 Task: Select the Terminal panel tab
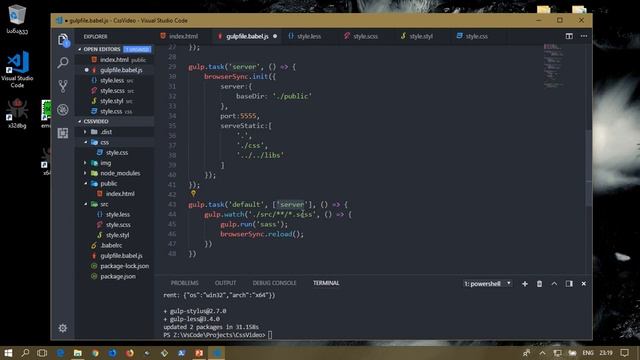click(326, 283)
